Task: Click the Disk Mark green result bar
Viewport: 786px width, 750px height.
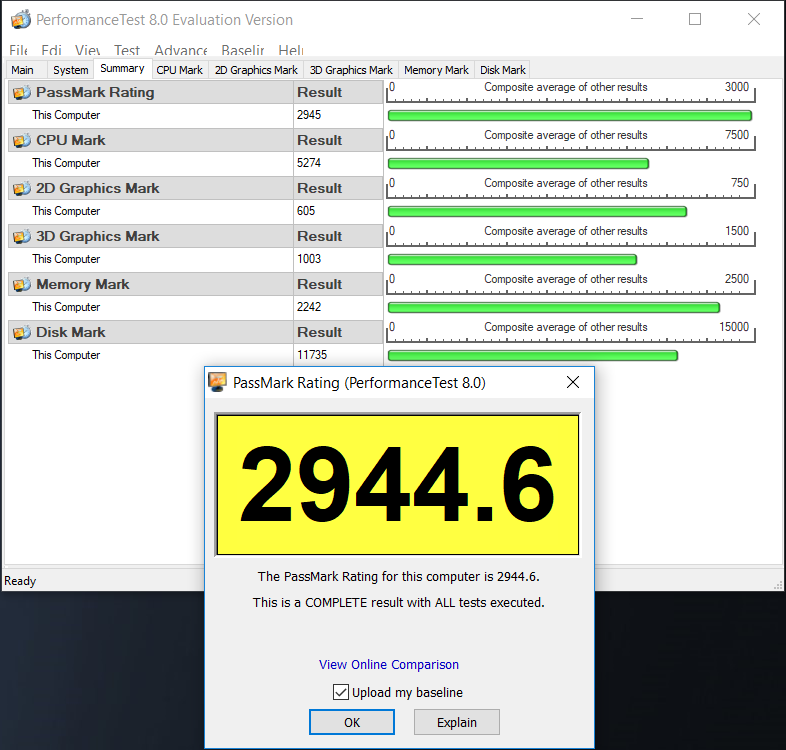Action: [533, 355]
